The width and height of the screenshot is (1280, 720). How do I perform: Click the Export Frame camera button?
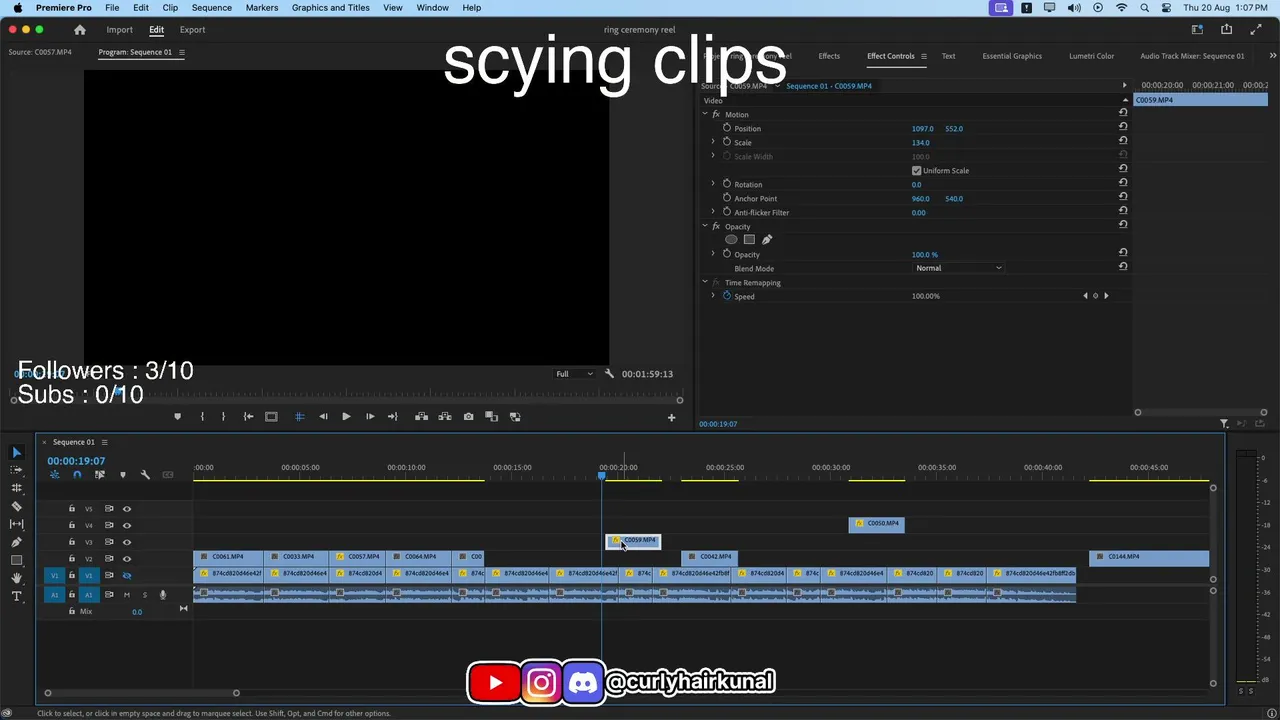coord(468,417)
